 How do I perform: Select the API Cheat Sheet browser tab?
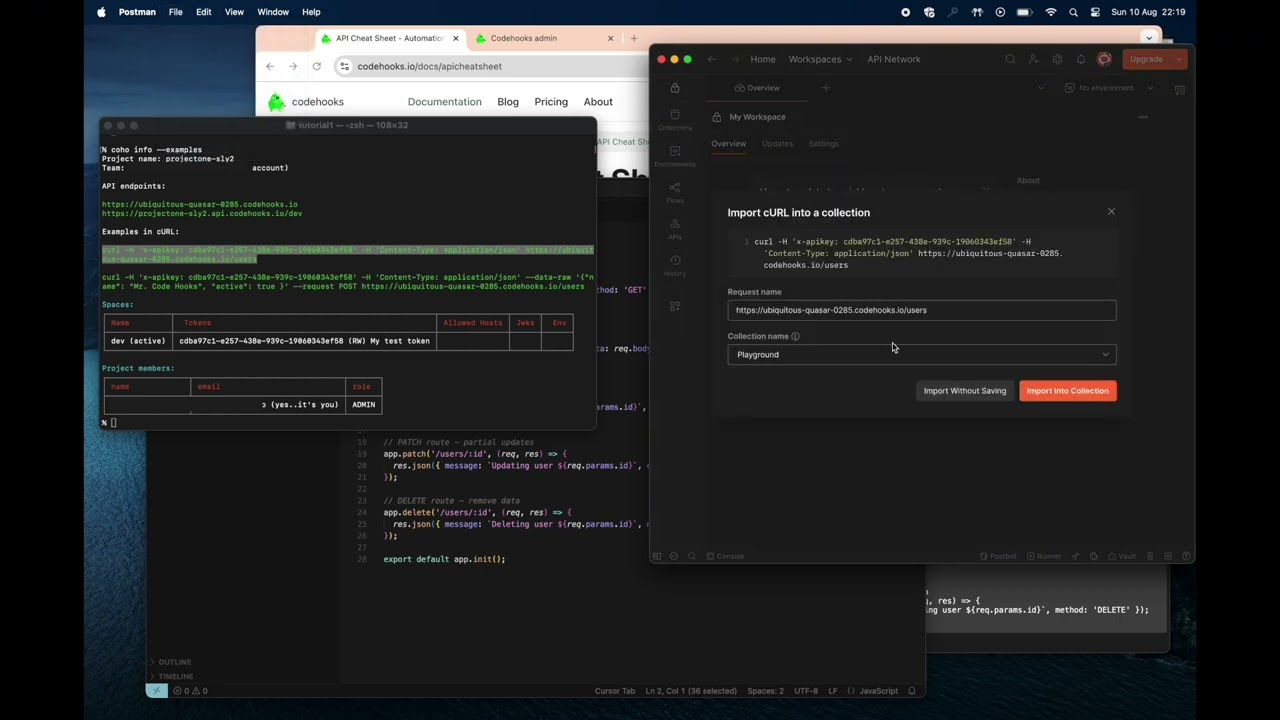[x=389, y=38]
